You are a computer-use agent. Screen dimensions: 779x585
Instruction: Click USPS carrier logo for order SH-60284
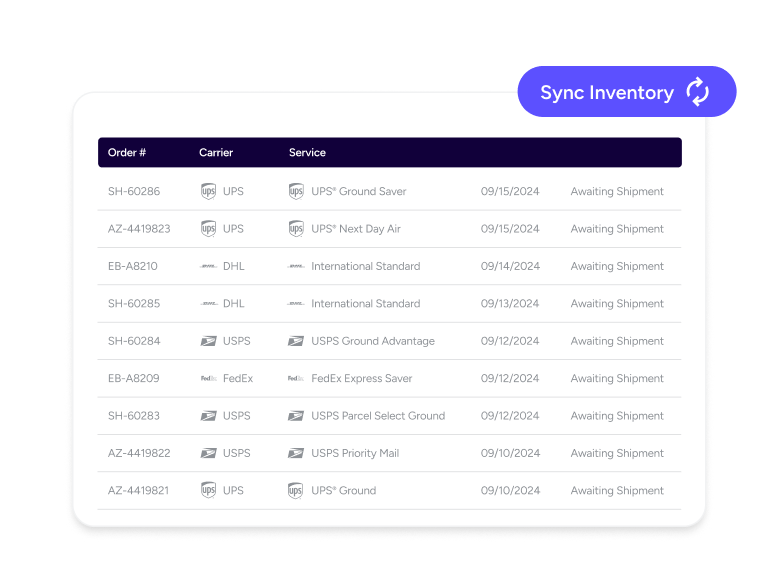pyautogui.click(x=208, y=341)
